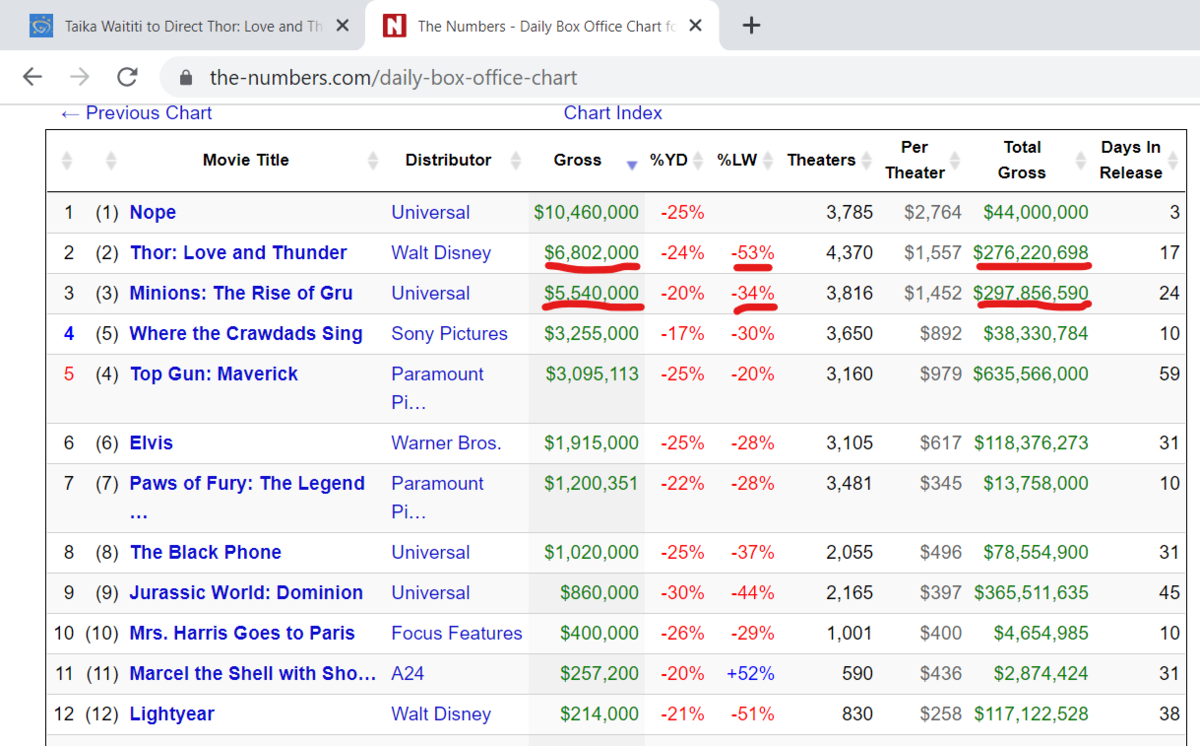Click the A24 distributor link

408,674
